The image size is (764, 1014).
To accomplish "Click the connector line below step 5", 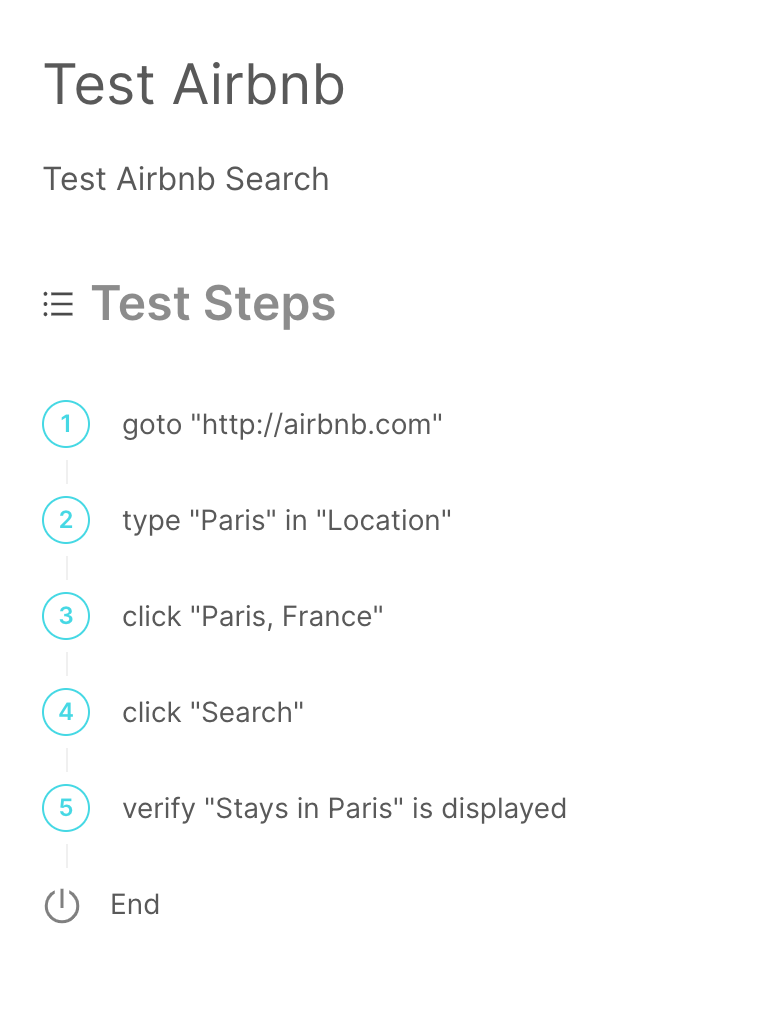I will tap(67, 856).
